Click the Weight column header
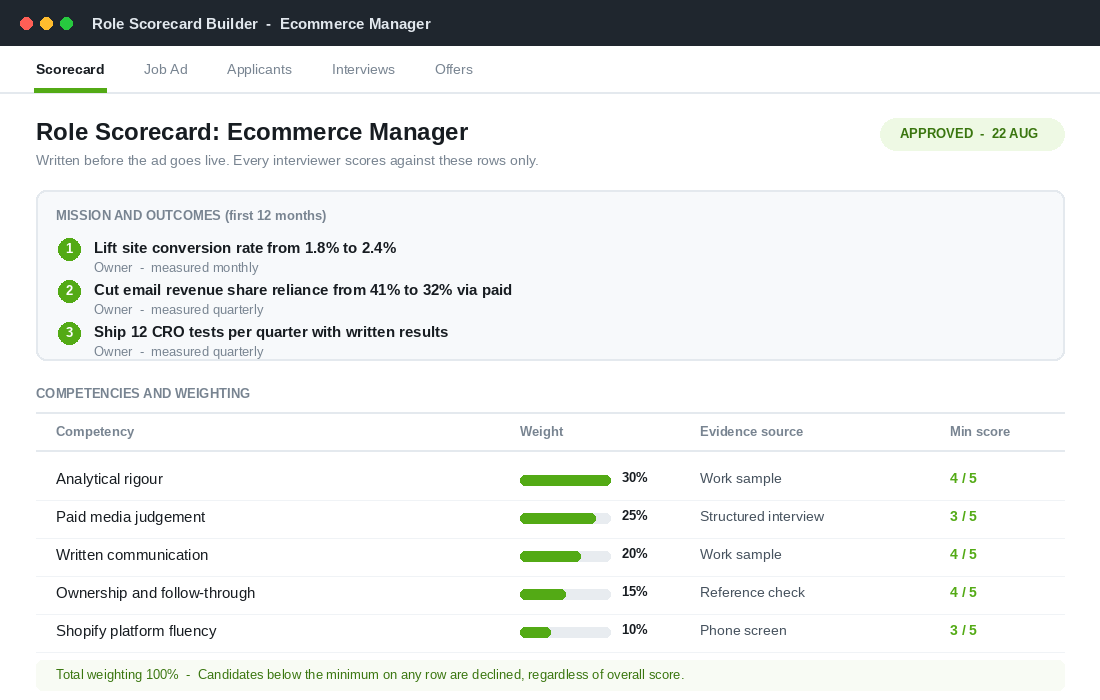The image size is (1100, 700). pyautogui.click(x=541, y=431)
